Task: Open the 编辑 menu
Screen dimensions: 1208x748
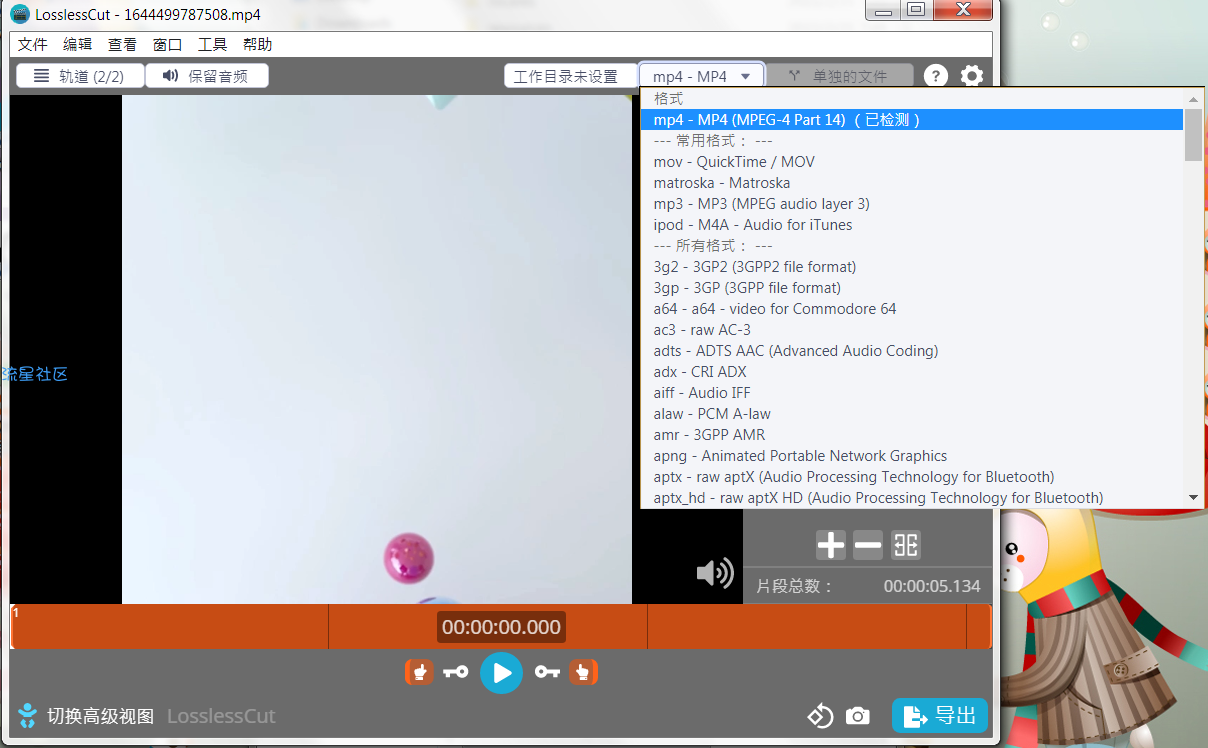Action: pos(78,44)
